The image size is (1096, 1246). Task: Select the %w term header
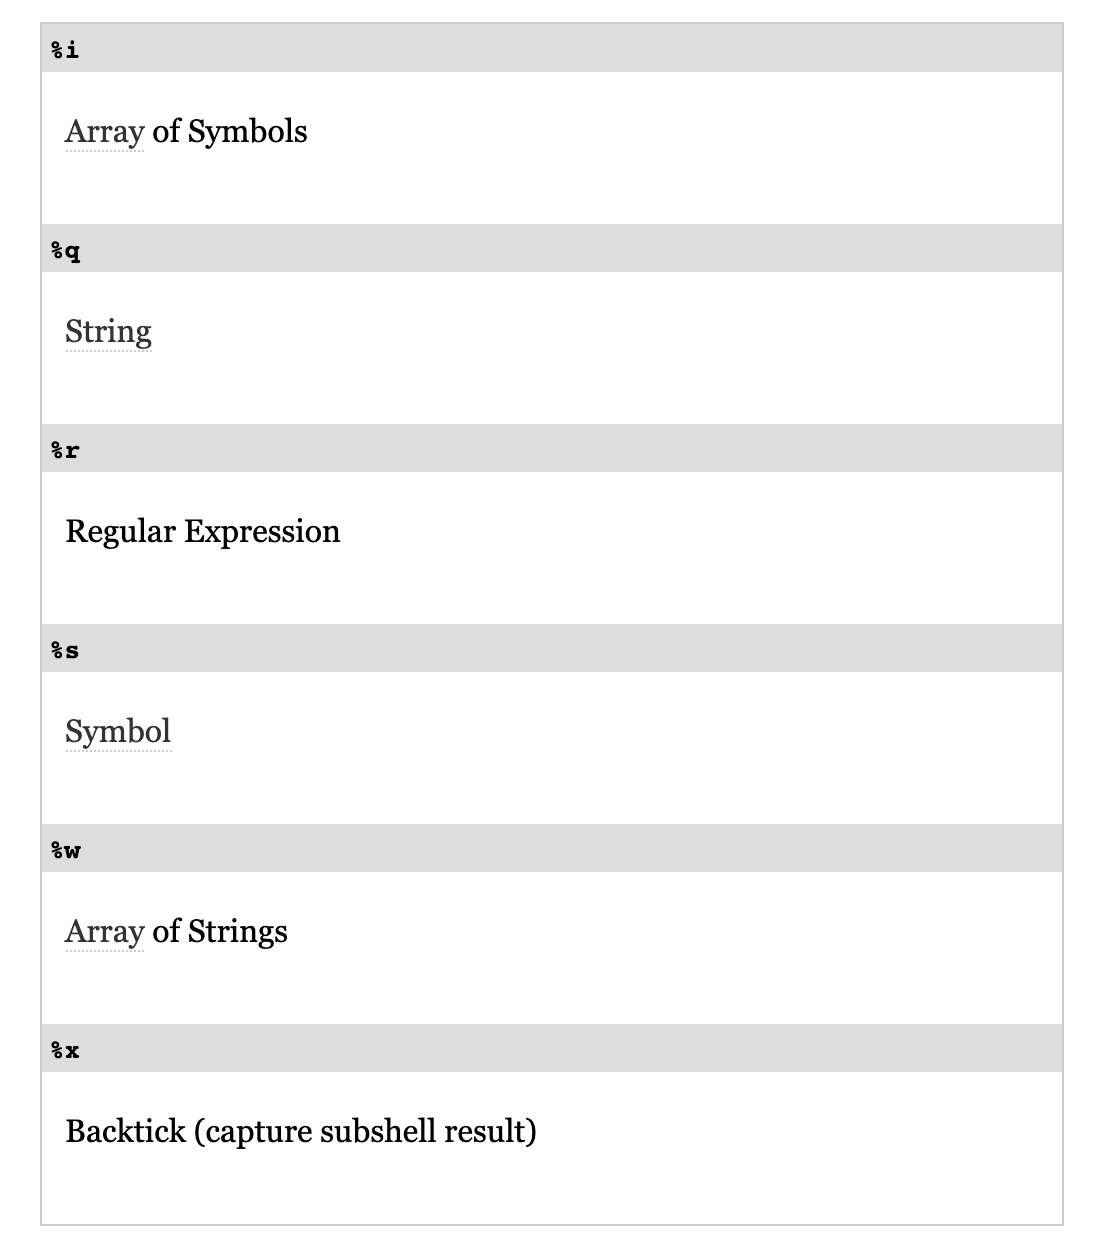tap(66, 849)
